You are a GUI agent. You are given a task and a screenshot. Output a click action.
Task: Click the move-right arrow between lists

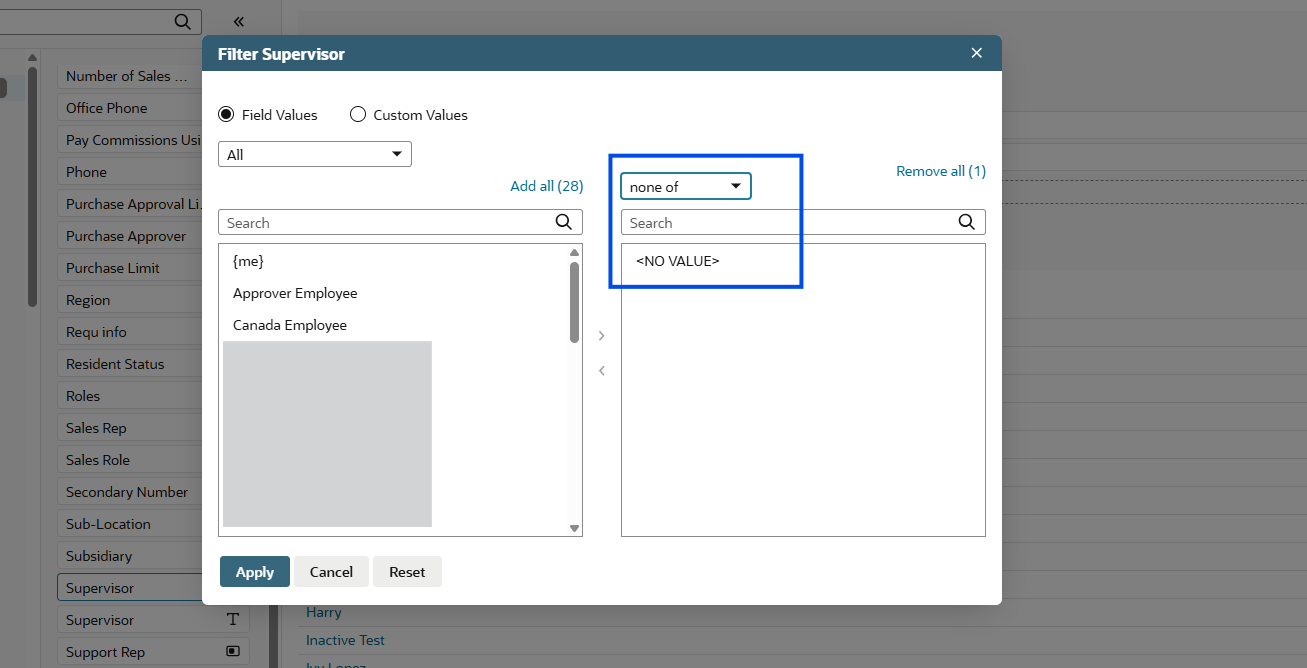pos(602,336)
